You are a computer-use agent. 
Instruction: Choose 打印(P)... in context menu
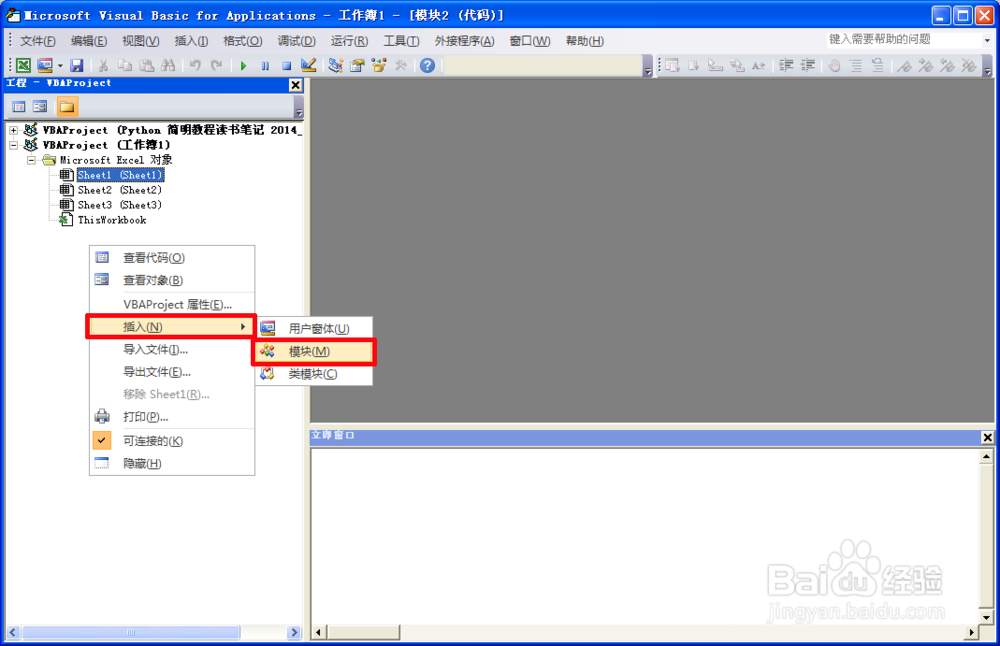pyautogui.click(x=172, y=416)
